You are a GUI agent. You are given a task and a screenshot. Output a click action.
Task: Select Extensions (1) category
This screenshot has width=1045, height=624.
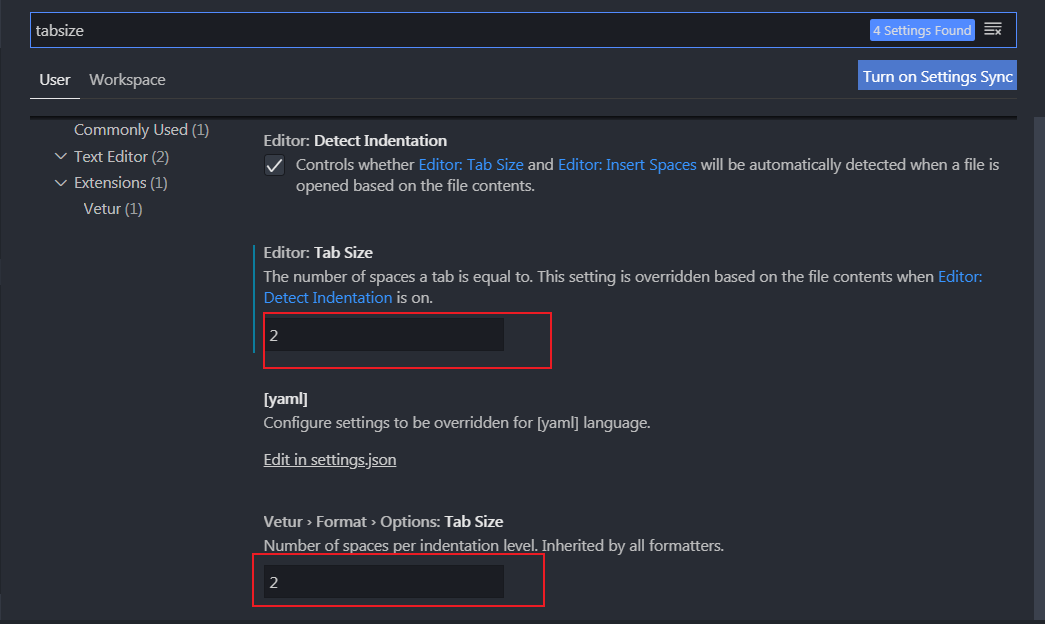(x=121, y=183)
